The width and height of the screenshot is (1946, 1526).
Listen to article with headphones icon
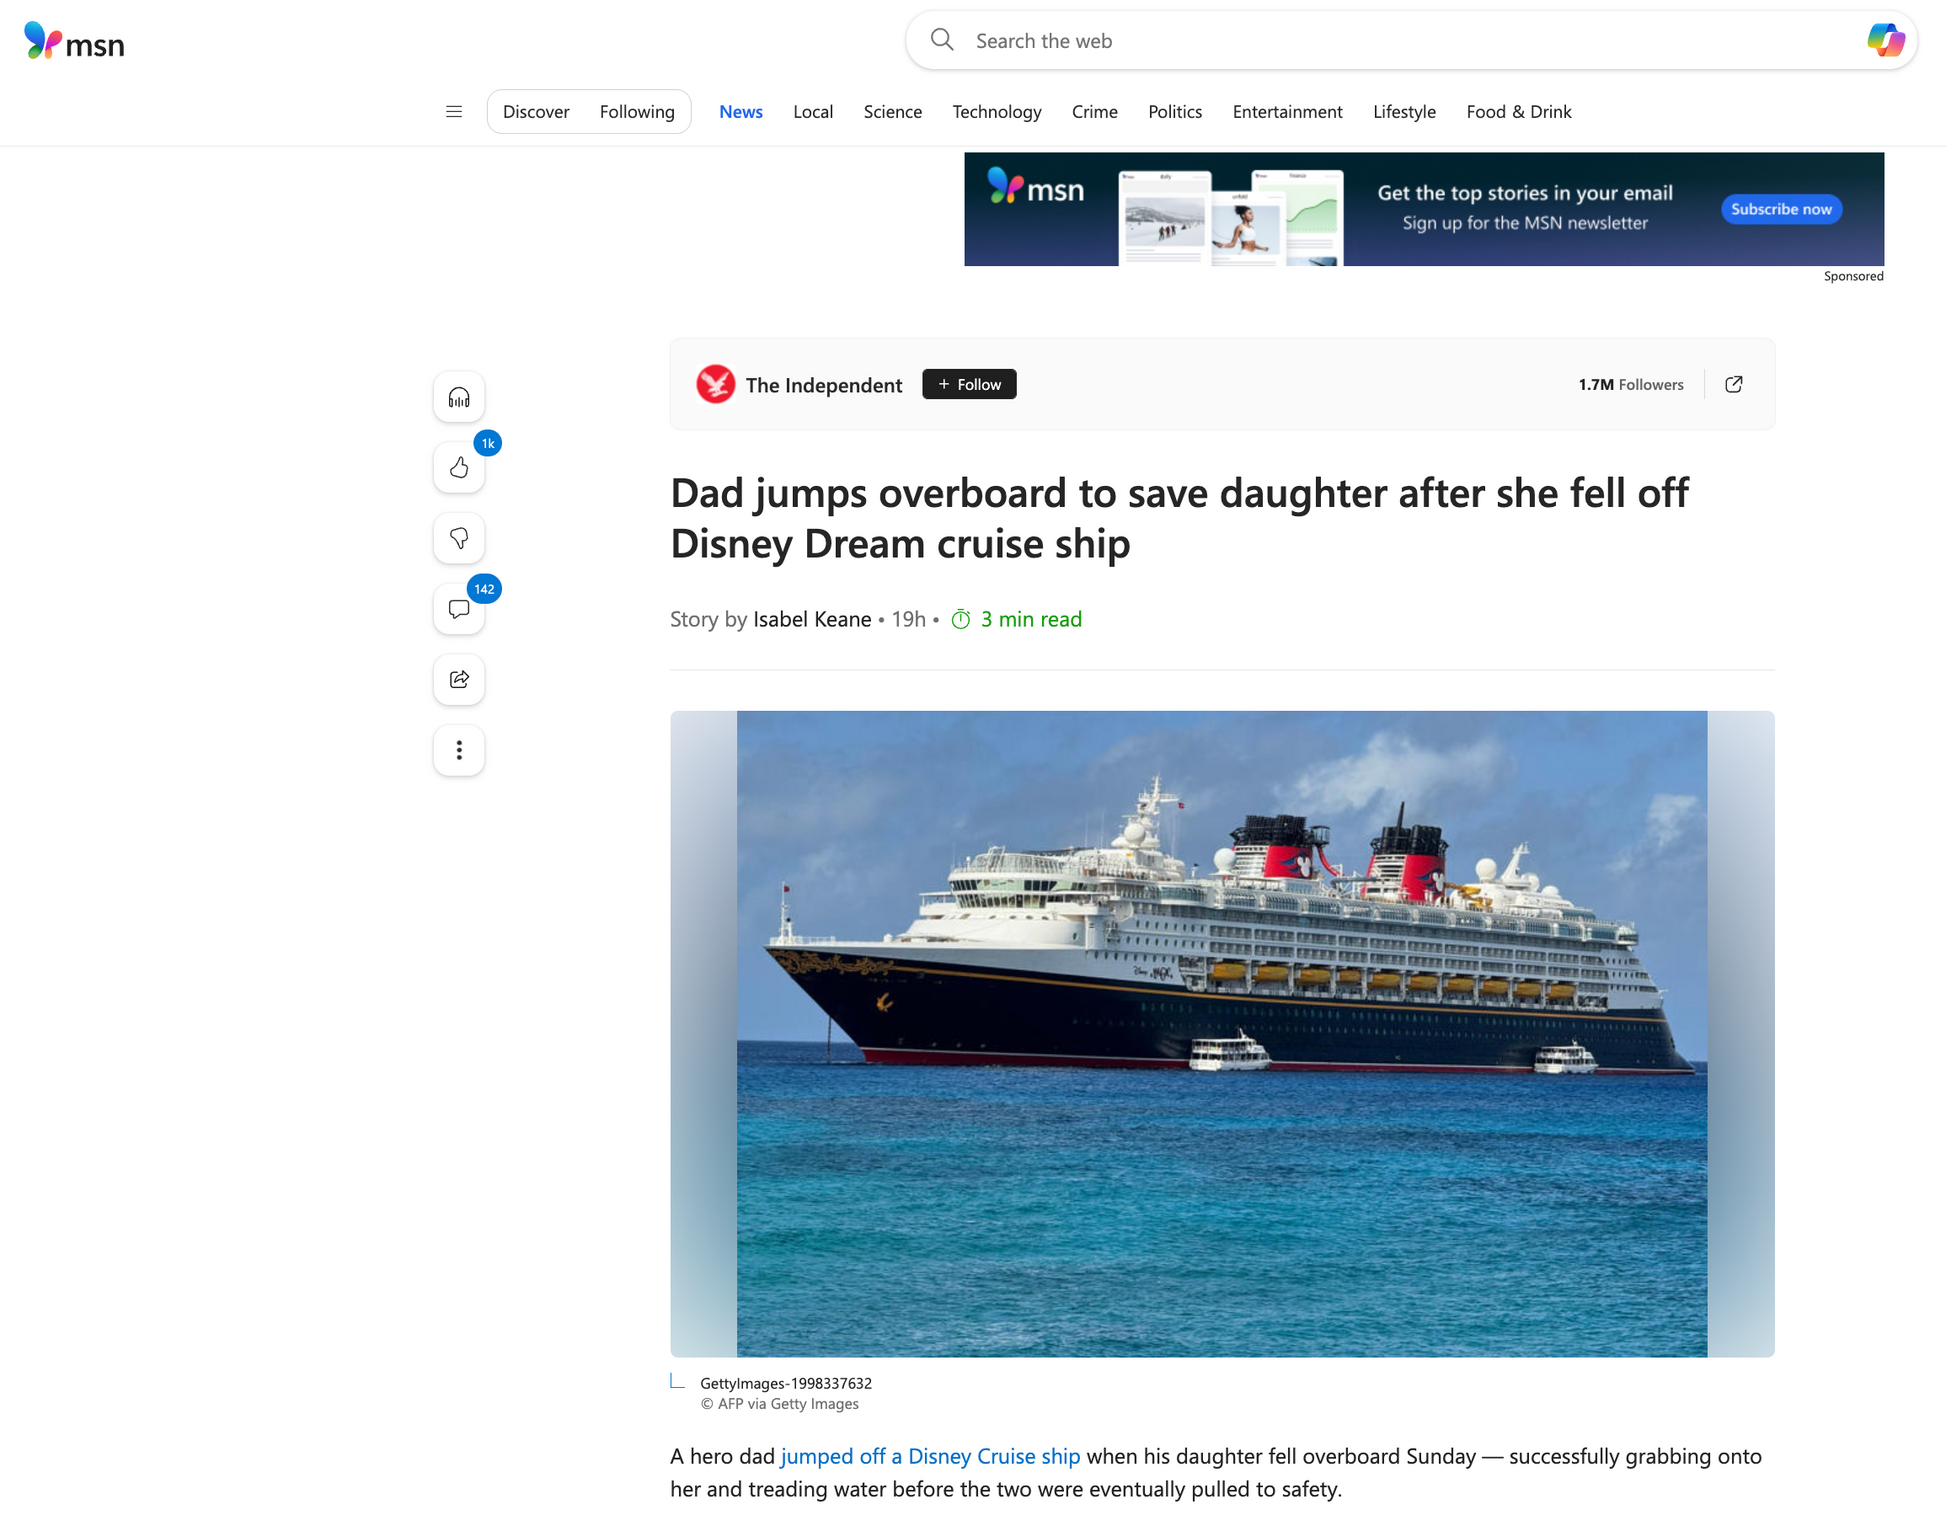pyautogui.click(x=459, y=398)
